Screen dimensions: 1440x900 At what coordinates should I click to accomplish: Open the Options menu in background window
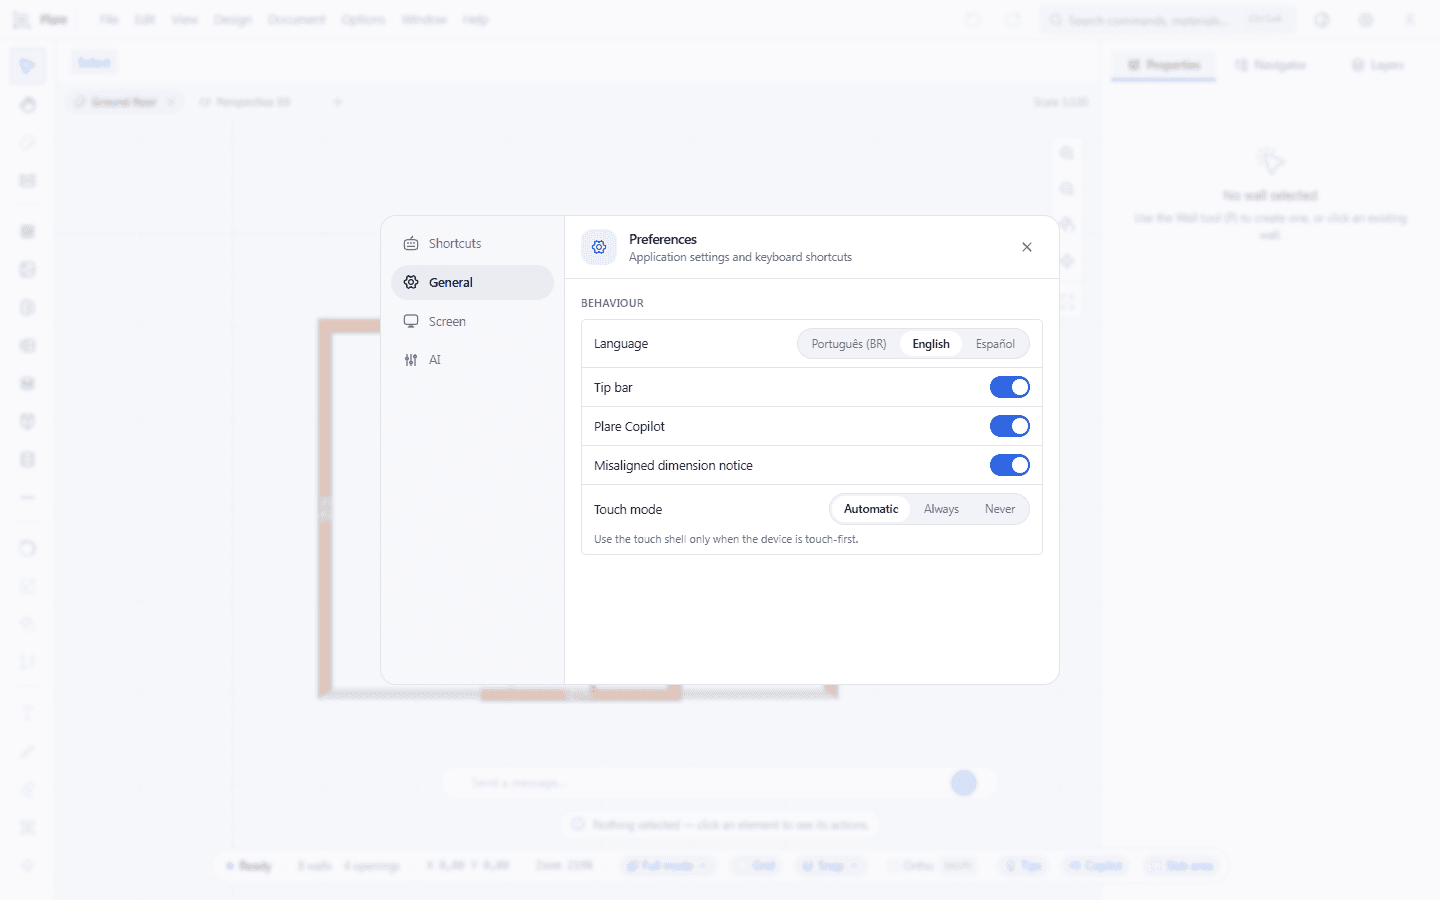click(363, 20)
